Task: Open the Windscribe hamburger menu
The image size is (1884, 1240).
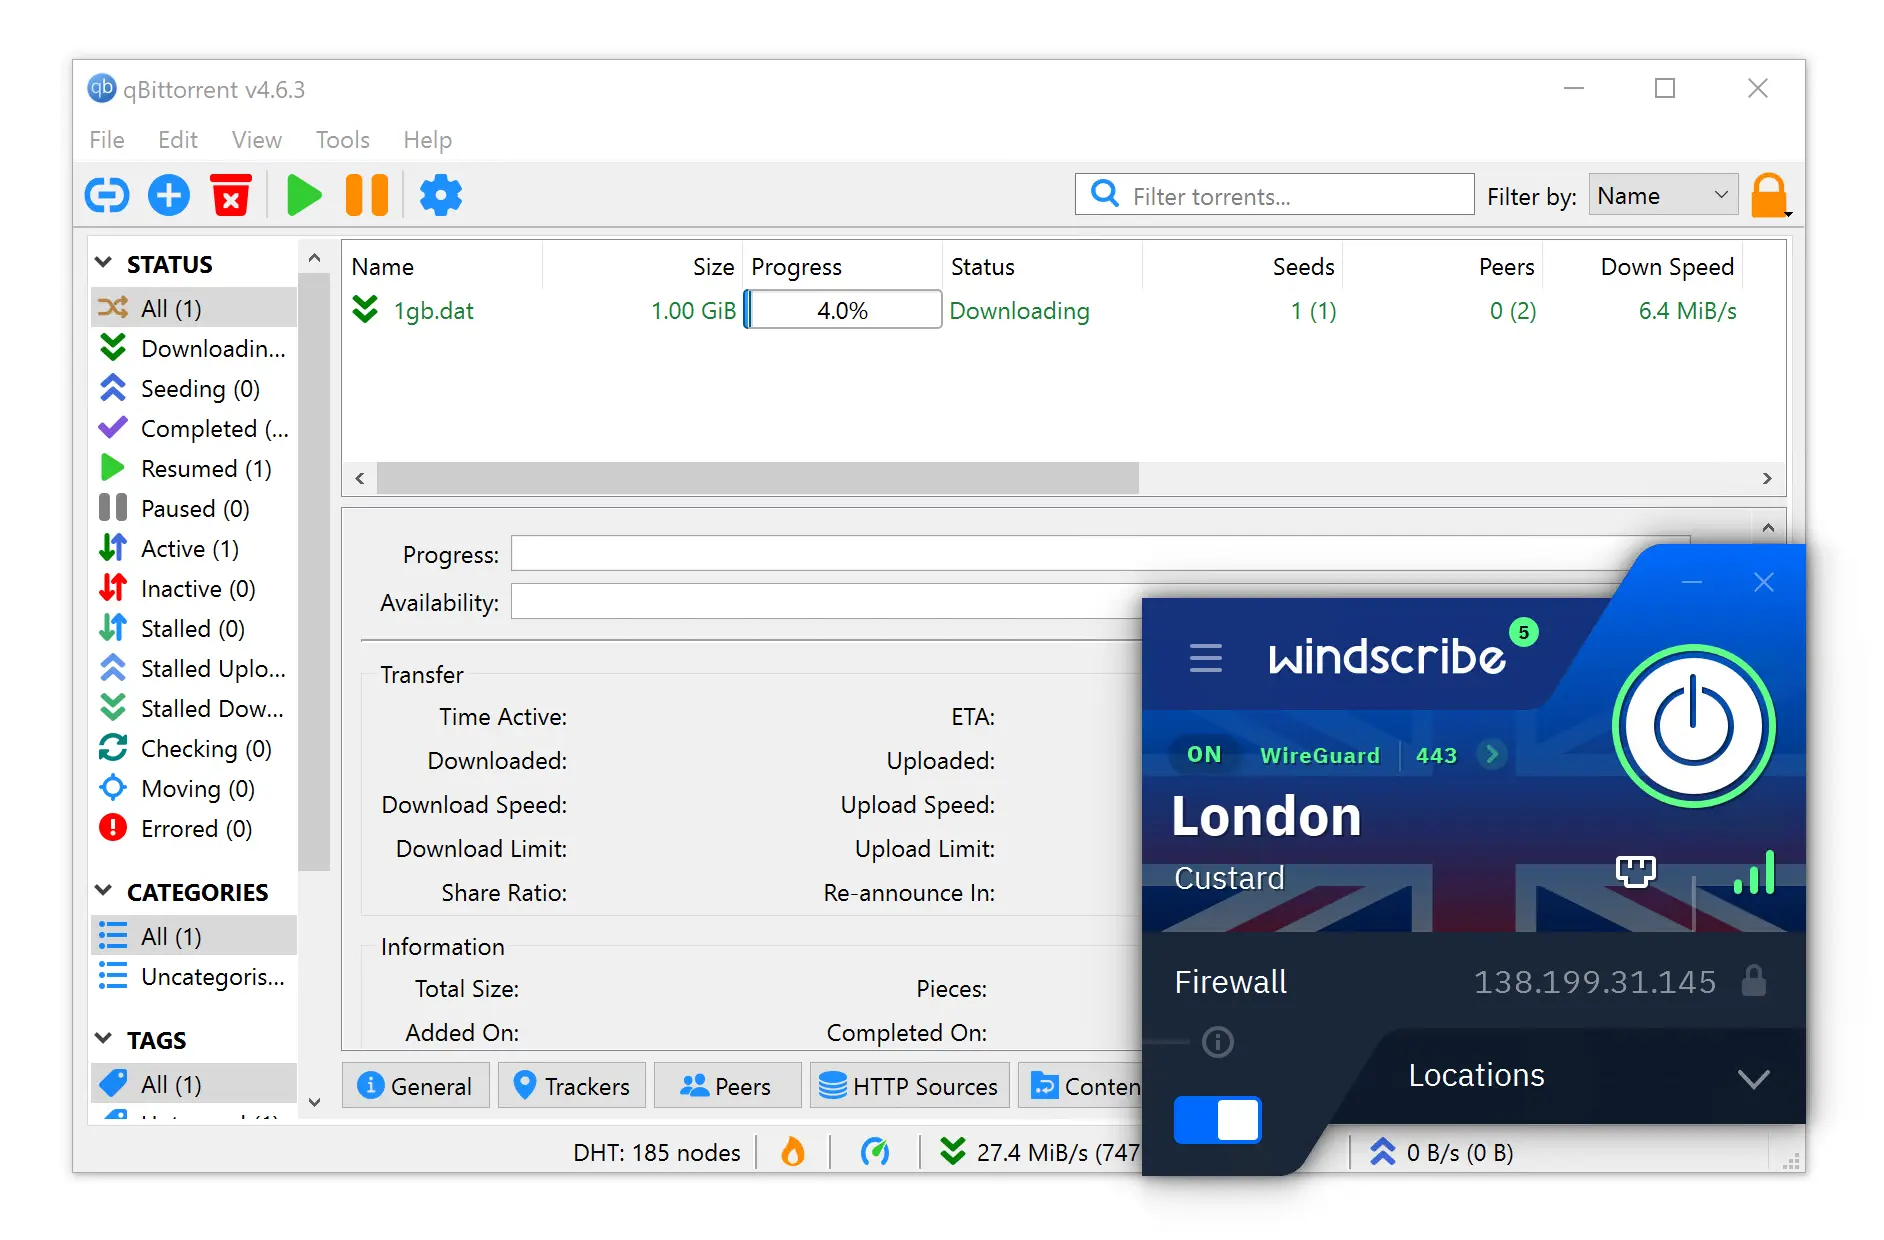Action: pyautogui.click(x=1206, y=658)
